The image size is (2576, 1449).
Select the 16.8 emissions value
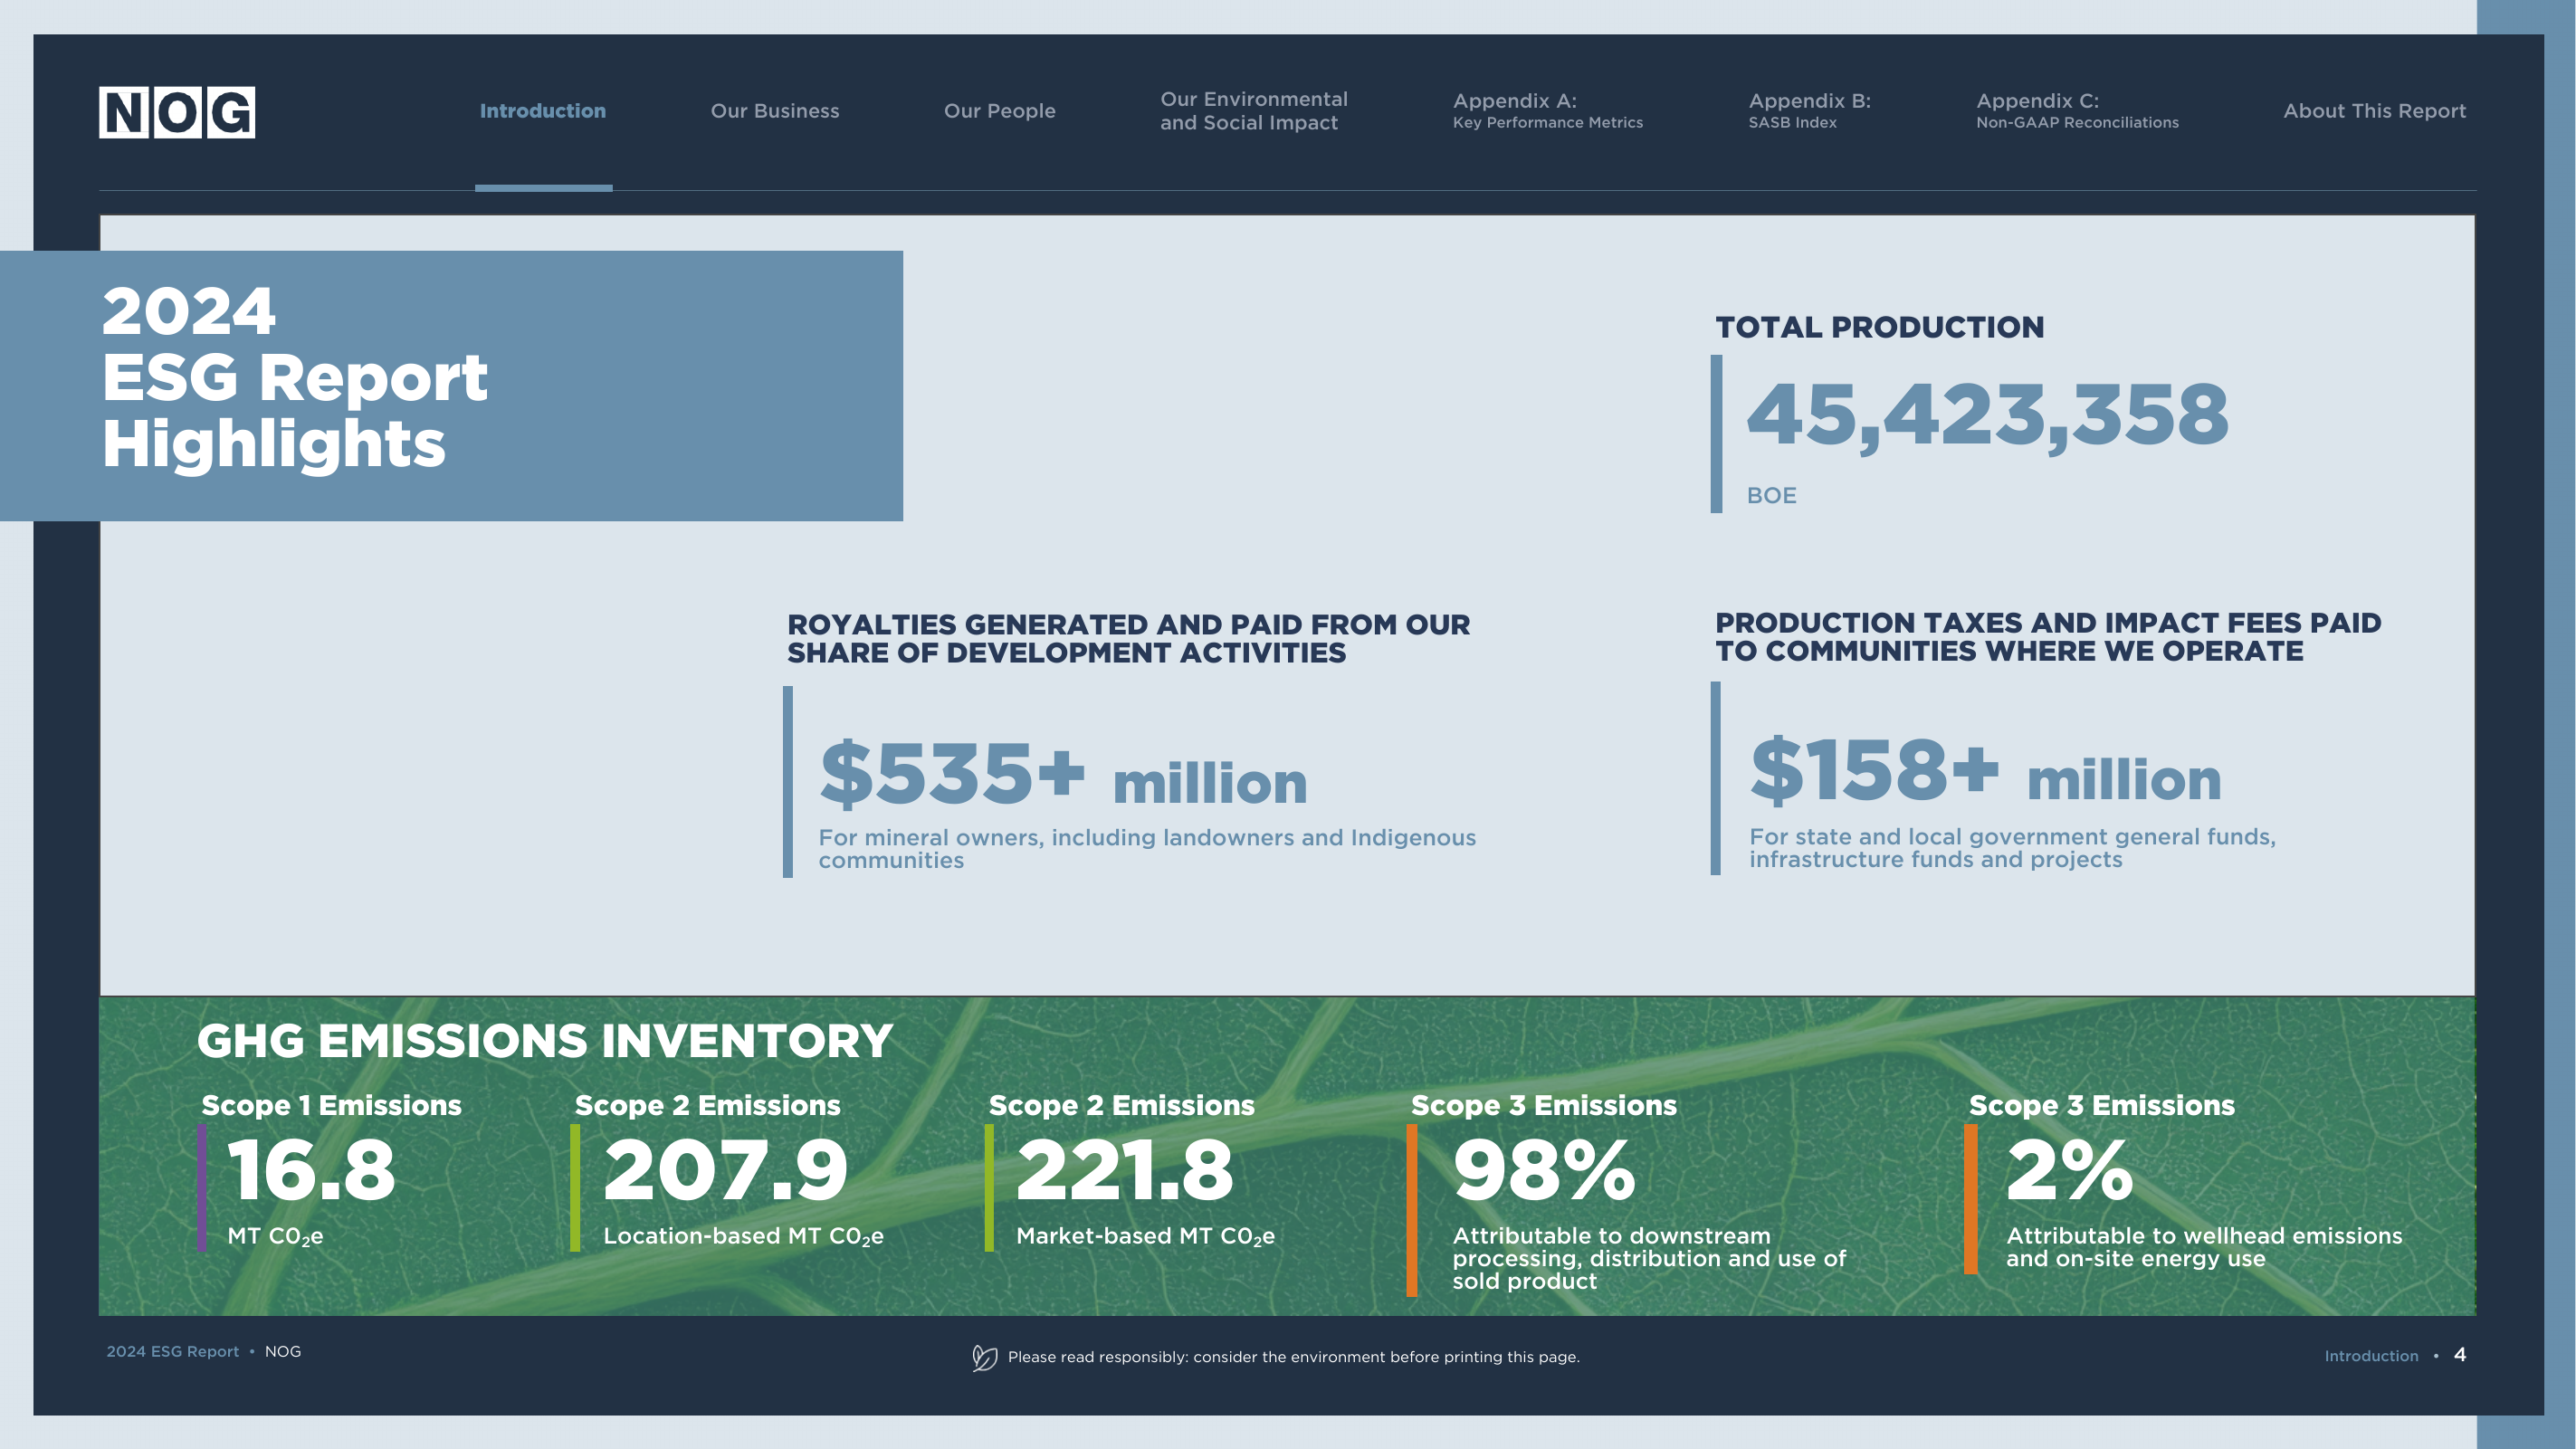312,1170
